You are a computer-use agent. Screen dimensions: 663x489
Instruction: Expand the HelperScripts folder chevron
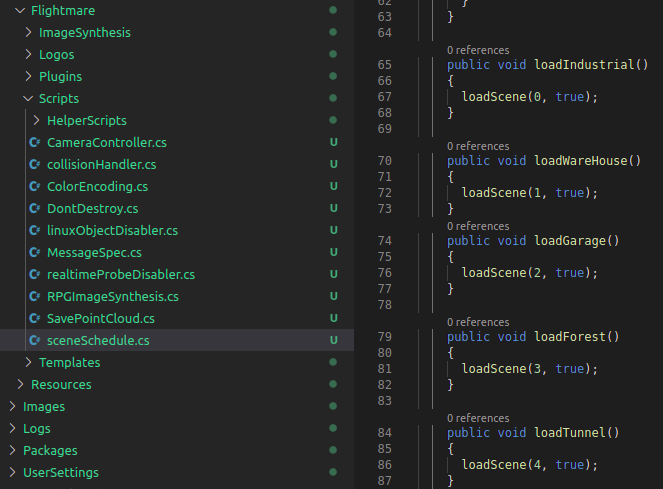(36, 121)
